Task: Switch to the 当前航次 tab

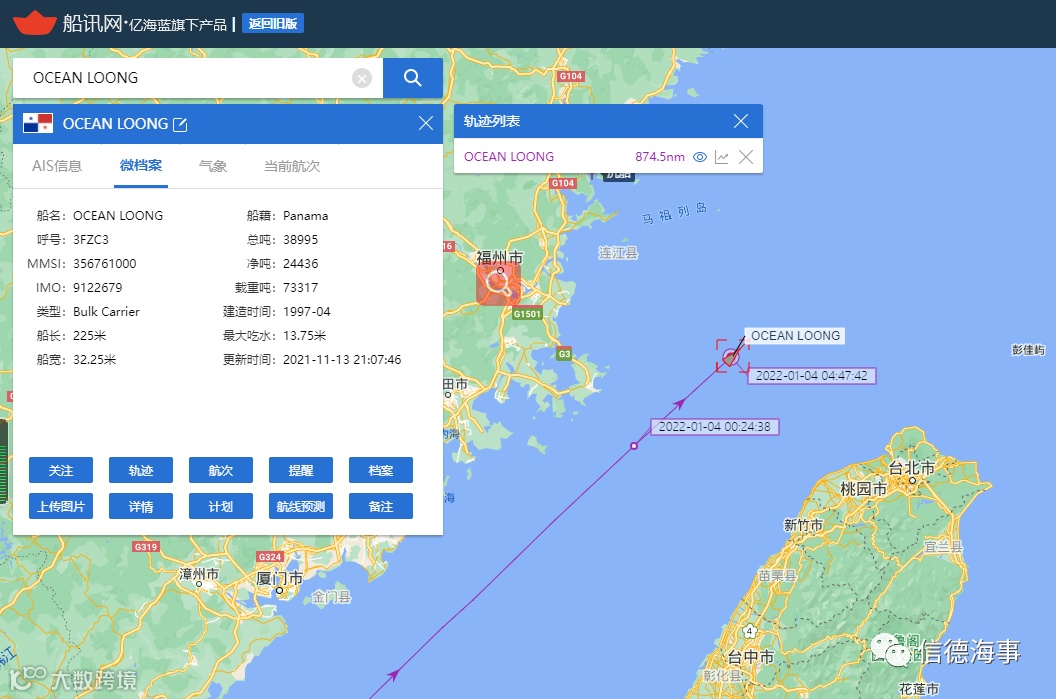Action: [292, 166]
